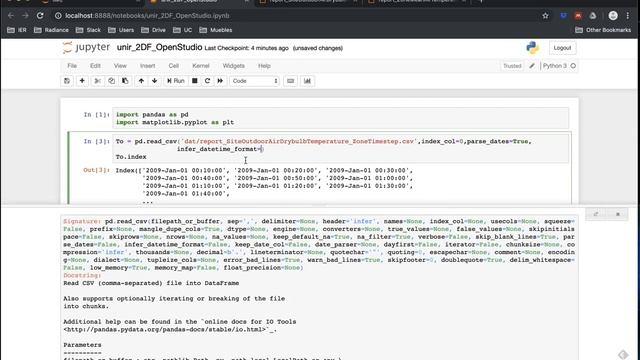Image resolution: width=640 pixels, height=360 pixels.
Task: Copy the selected cells
Action: pyautogui.click(x=111, y=81)
